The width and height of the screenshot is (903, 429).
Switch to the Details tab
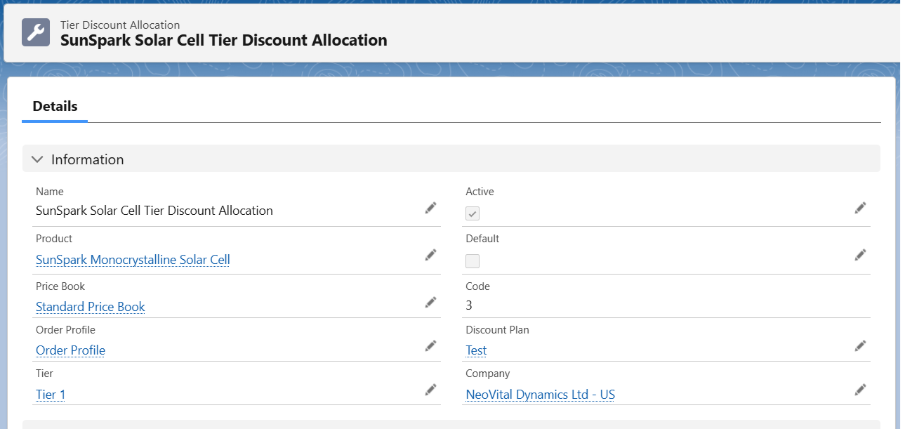(55, 106)
